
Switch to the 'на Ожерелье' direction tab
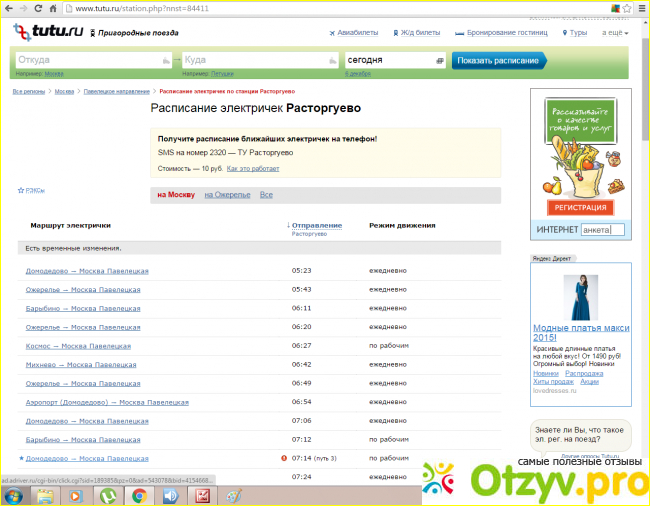point(227,194)
